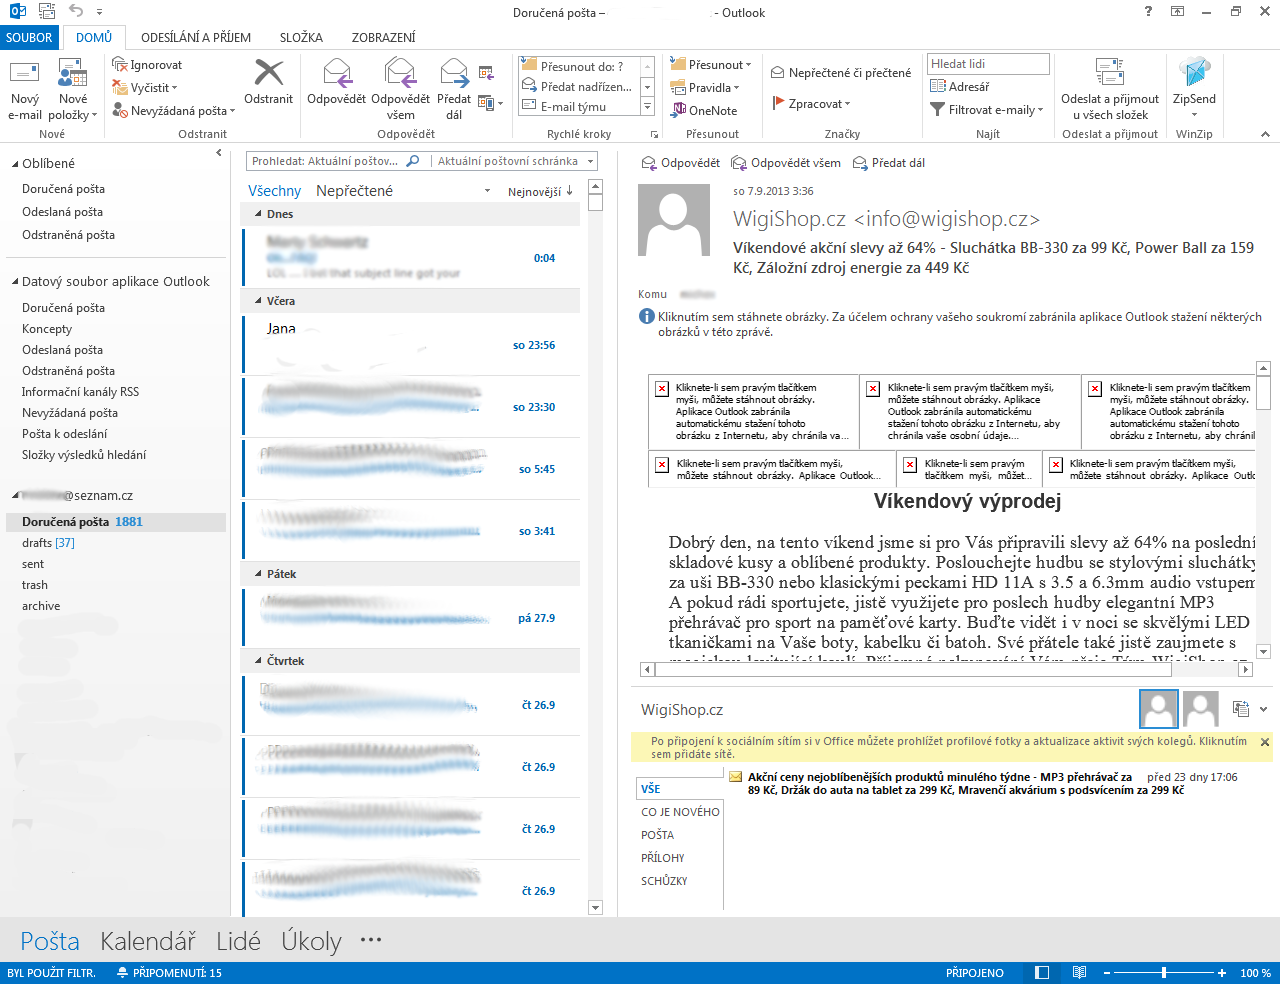The width and height of the screenshot is (1280, 984).
Task: Open Kalendář navigation view
Action: tap(148, 941)
